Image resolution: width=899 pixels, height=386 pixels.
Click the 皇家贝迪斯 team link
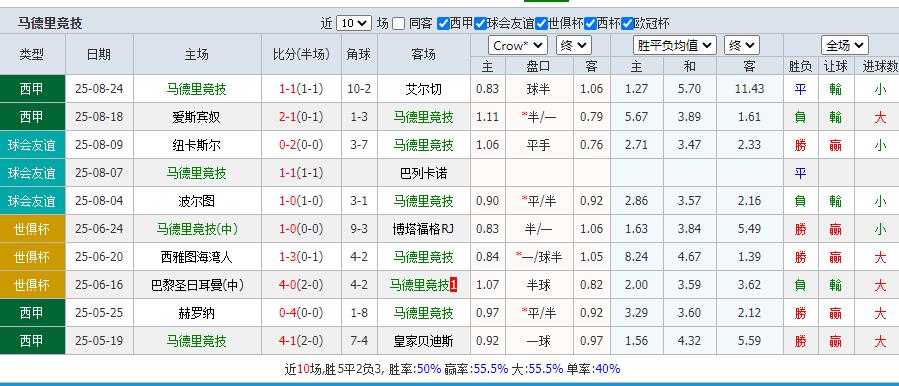(x=424, y=341)
